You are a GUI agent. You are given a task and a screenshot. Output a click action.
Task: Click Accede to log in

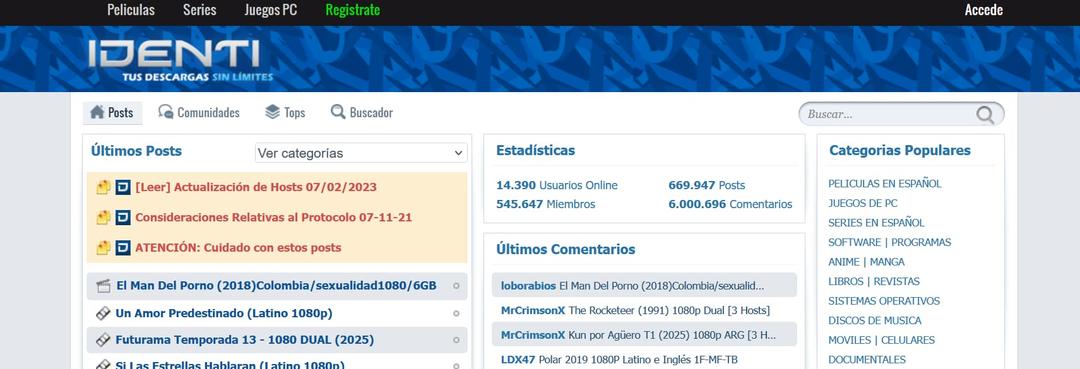(x=984, y=10)
